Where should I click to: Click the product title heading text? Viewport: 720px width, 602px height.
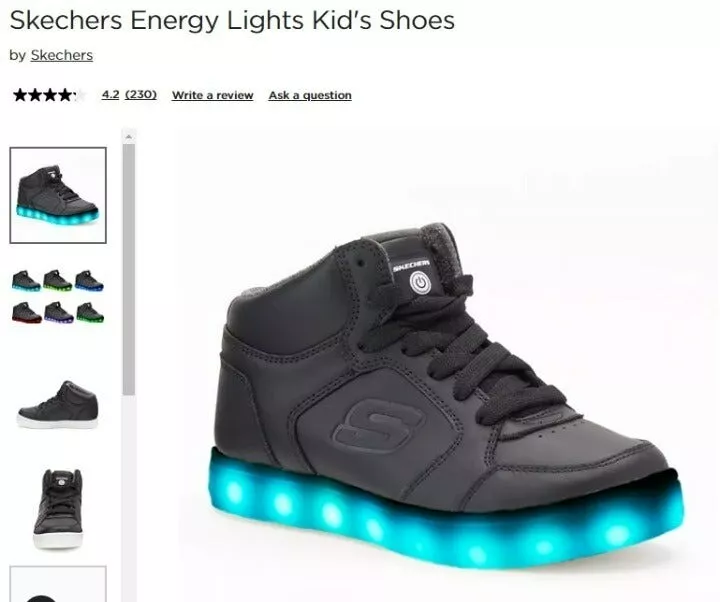[x=232, y=20]
